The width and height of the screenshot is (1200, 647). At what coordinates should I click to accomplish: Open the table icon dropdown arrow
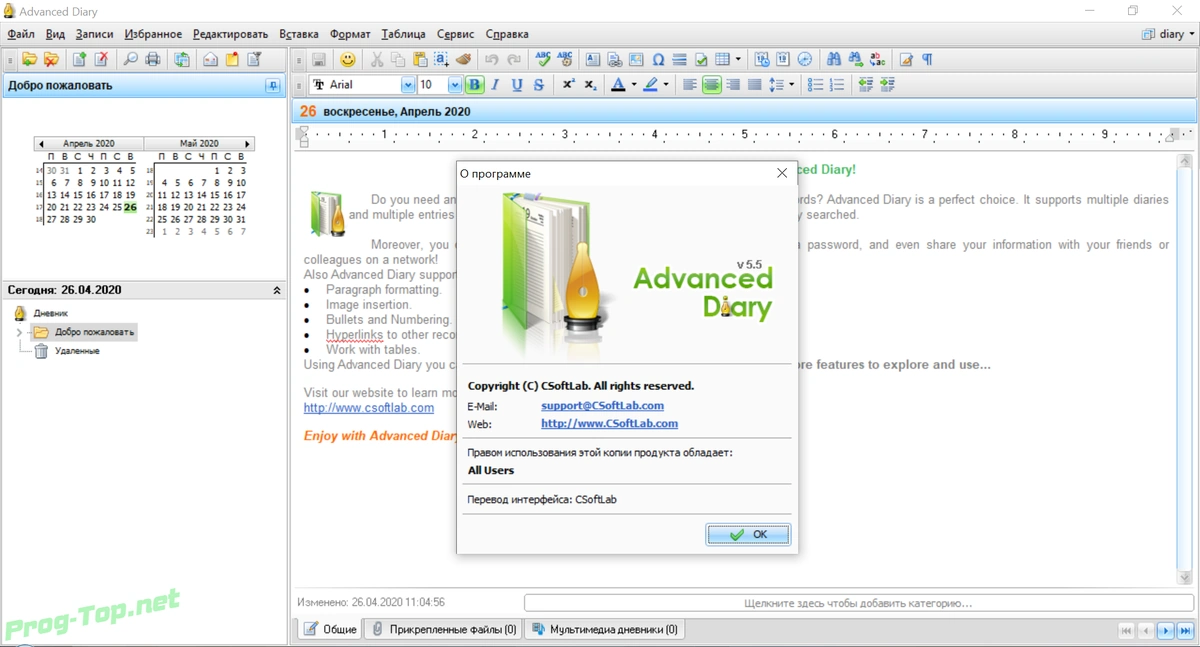coord(738,60)
